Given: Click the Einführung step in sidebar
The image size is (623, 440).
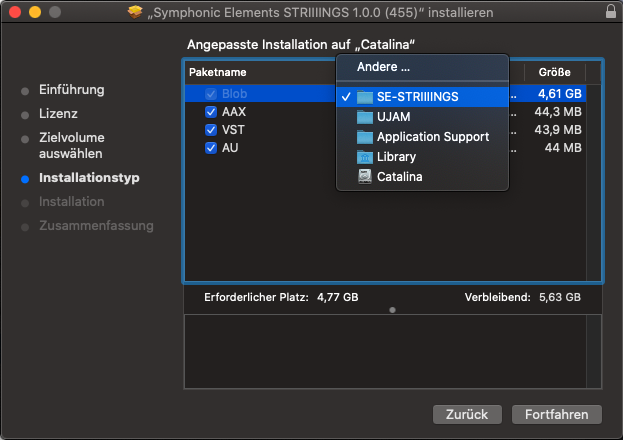Looking at the screenshot, I should click(72, 90).
